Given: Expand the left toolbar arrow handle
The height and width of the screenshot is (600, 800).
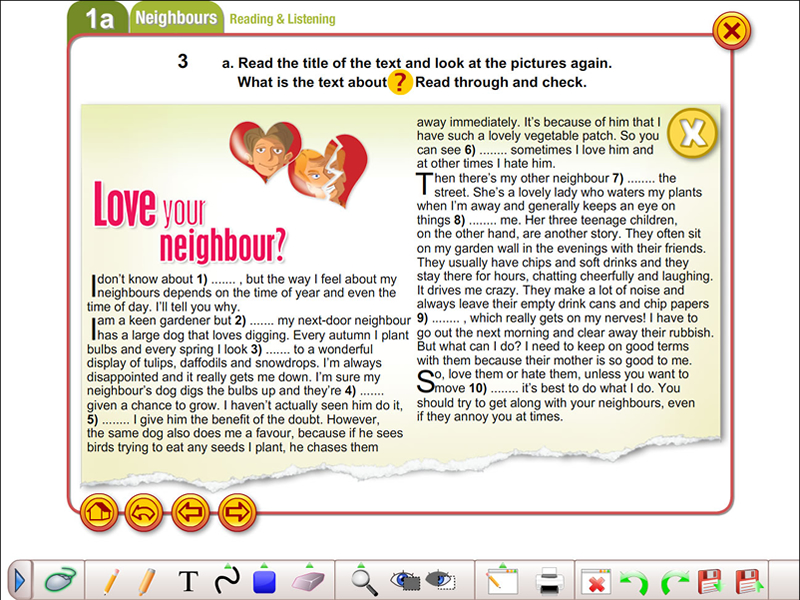Looking at the screenshot, I should [x=19, y=579].
